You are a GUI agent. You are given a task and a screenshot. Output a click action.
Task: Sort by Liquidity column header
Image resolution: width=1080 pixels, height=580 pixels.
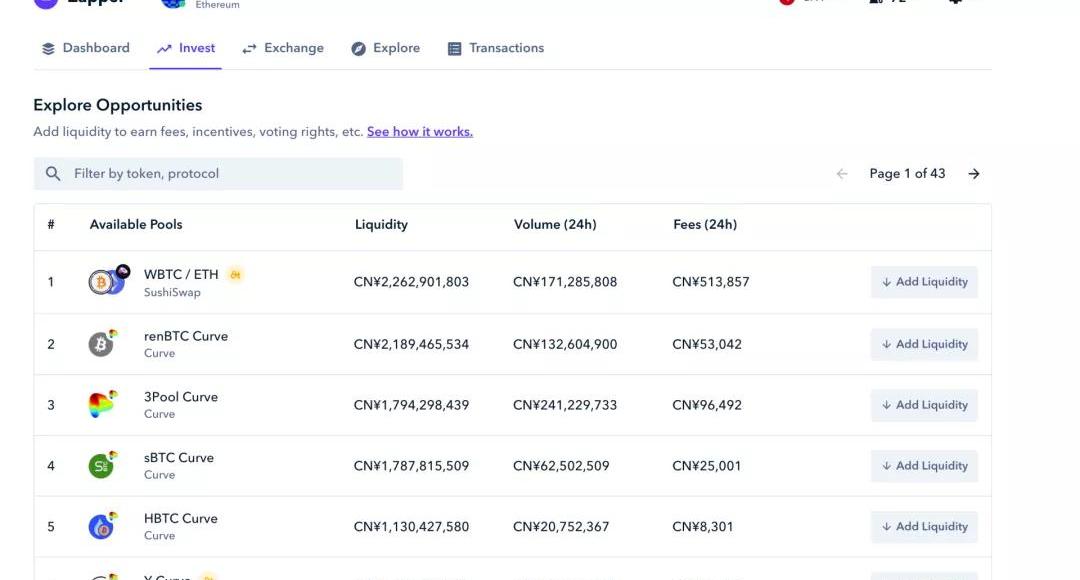click(x=381, y=225)
